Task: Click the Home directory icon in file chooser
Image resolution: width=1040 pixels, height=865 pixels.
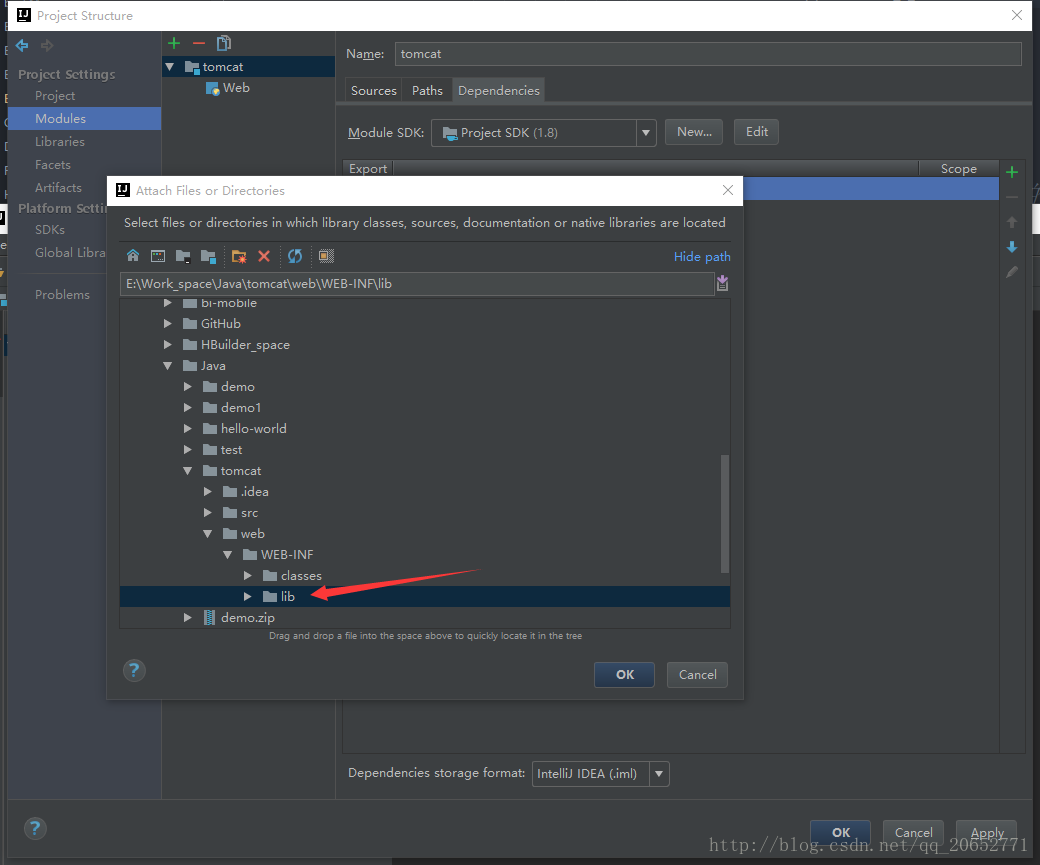Action: (x=133, y=256)
